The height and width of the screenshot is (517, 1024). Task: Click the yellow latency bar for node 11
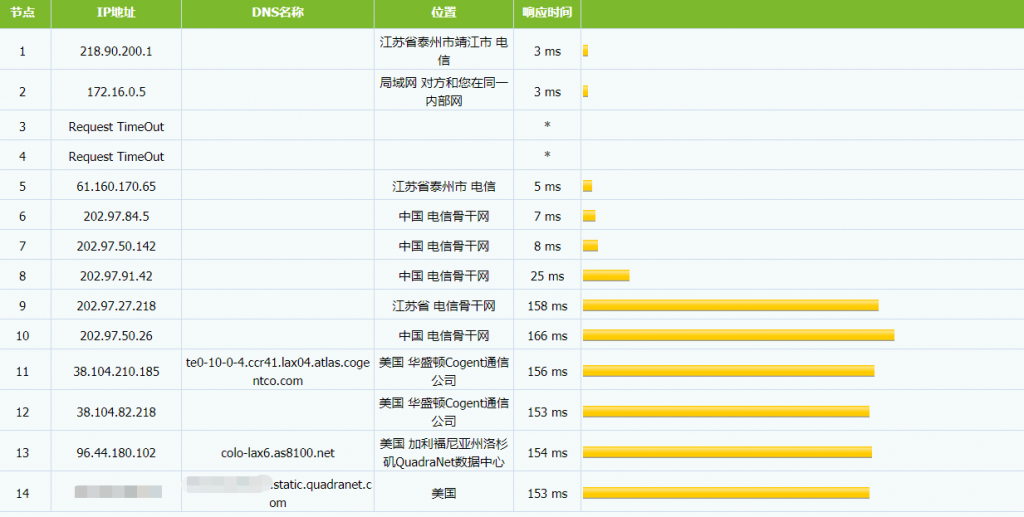pyautogui.click(x=729, y=371)
